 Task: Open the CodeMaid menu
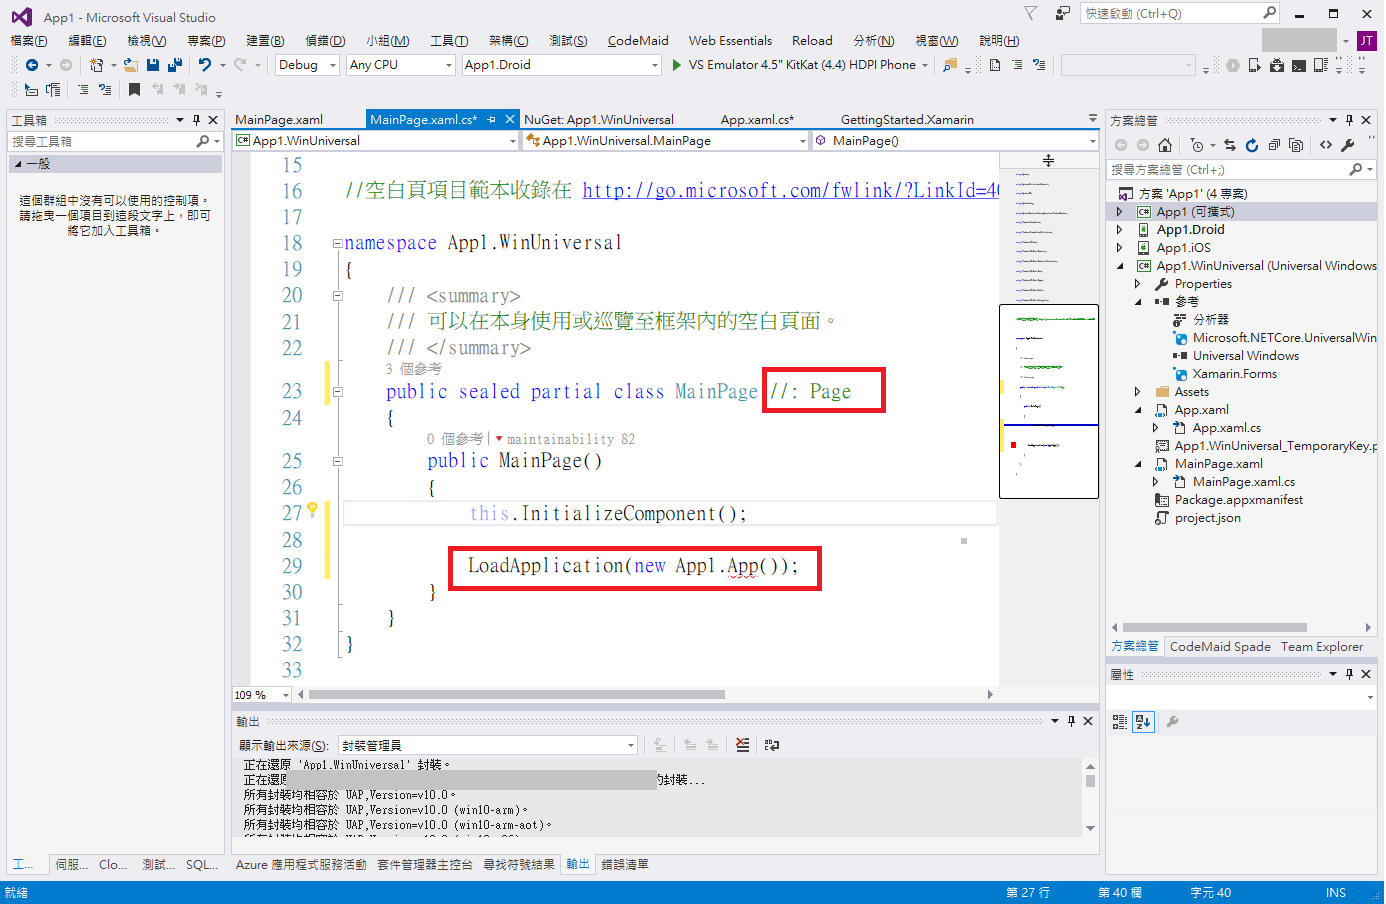[x=638, y=41]
